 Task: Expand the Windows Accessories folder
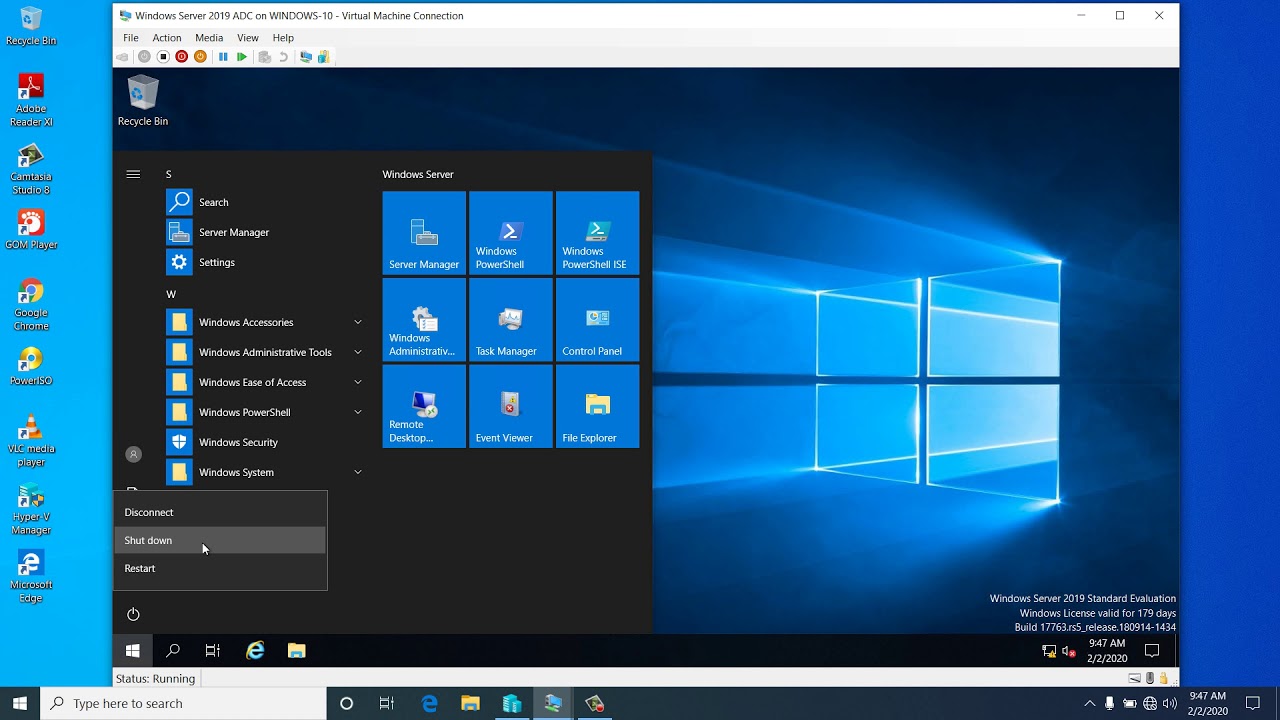click(x=264, y=322)
